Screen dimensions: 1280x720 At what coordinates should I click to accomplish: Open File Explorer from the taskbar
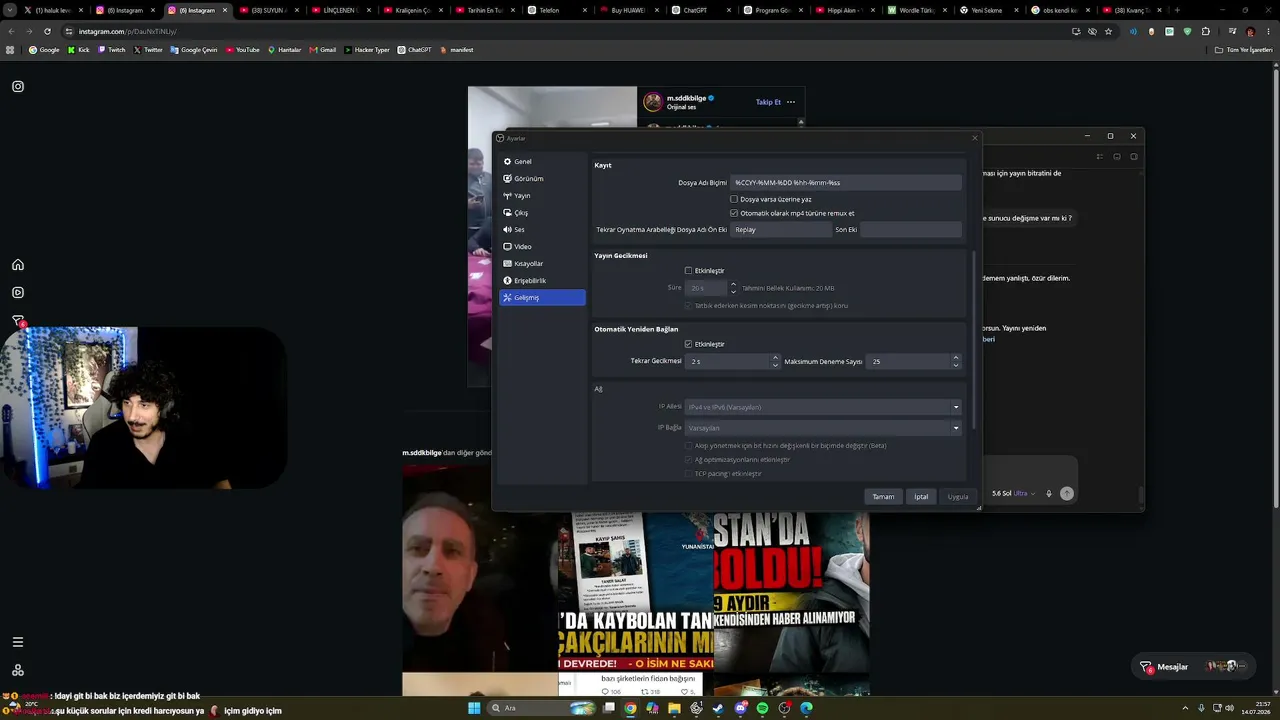[x=674, y=708]
